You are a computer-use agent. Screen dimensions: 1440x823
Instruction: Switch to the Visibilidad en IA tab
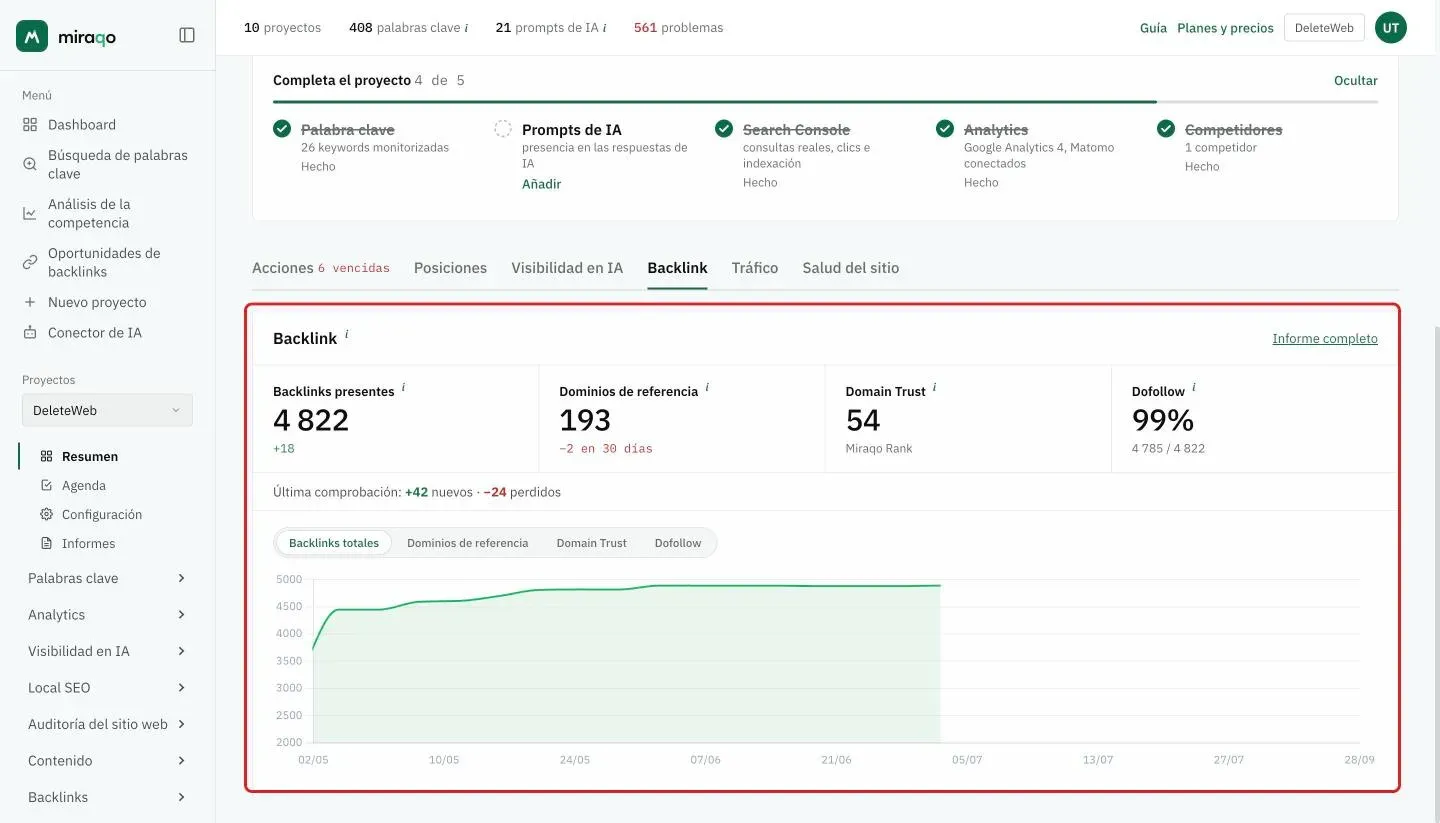point(567,268)
